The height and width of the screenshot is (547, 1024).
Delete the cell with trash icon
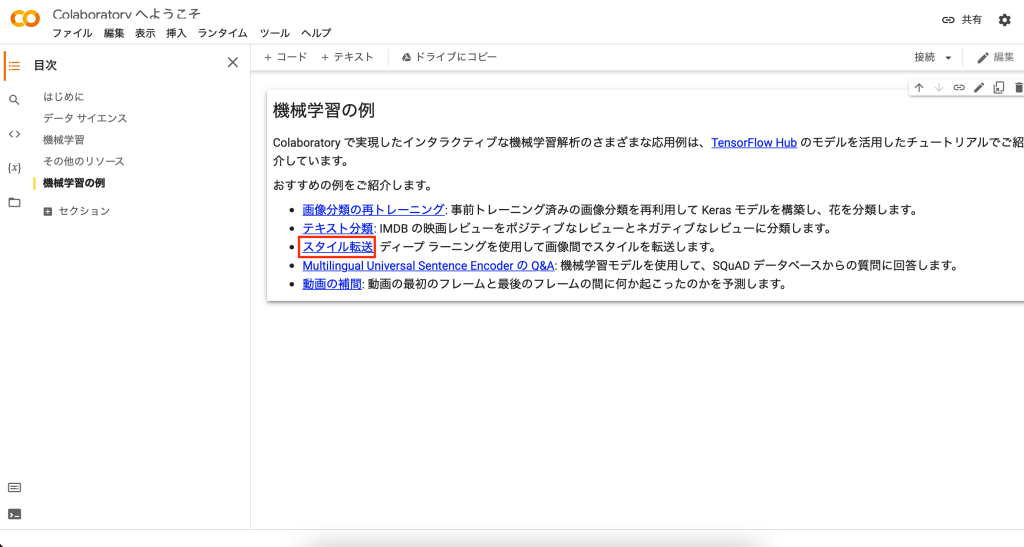point(1018,88)
